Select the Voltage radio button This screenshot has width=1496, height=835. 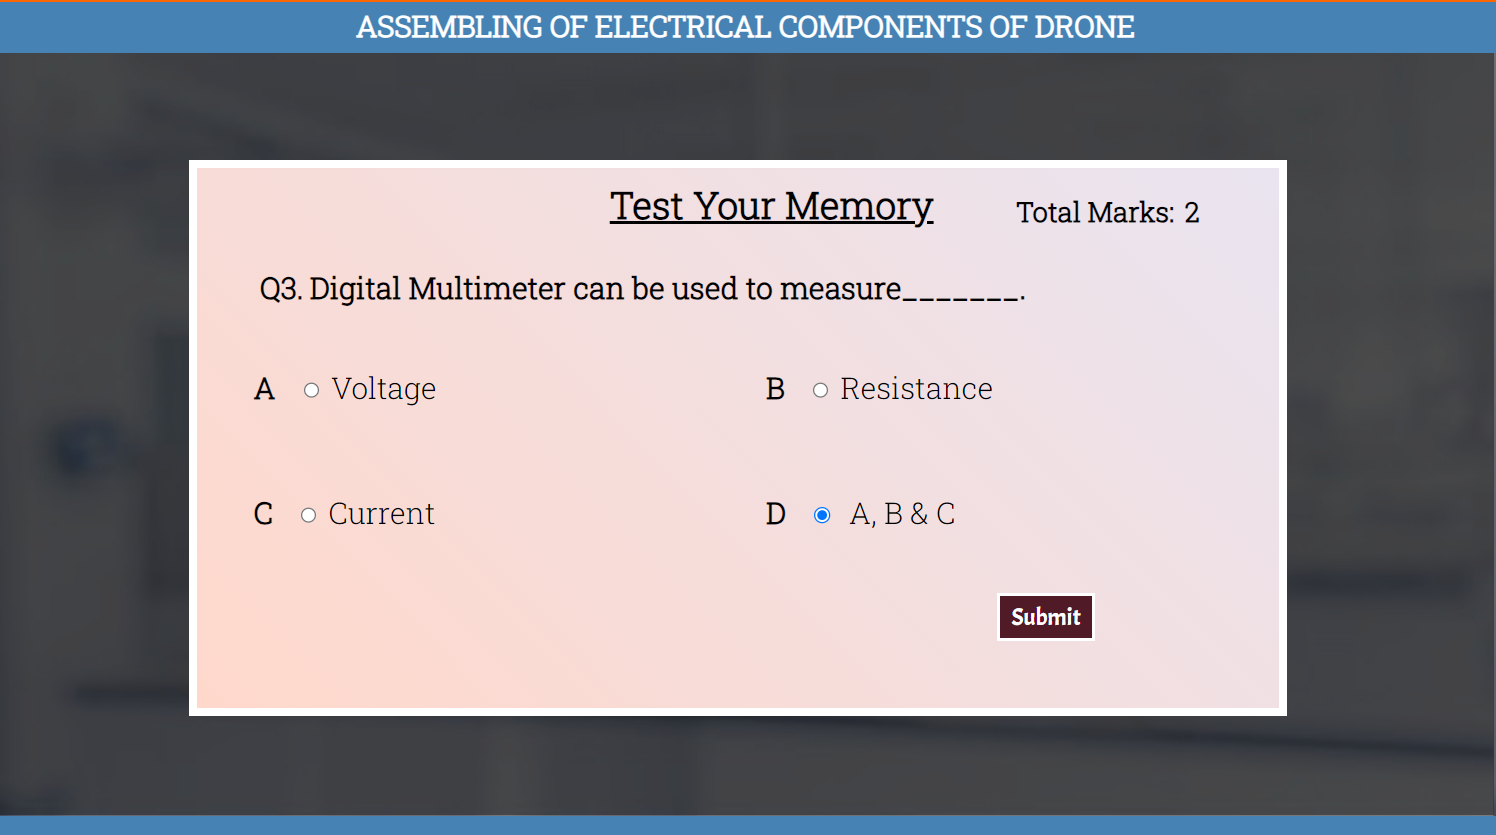pos(312,390)
